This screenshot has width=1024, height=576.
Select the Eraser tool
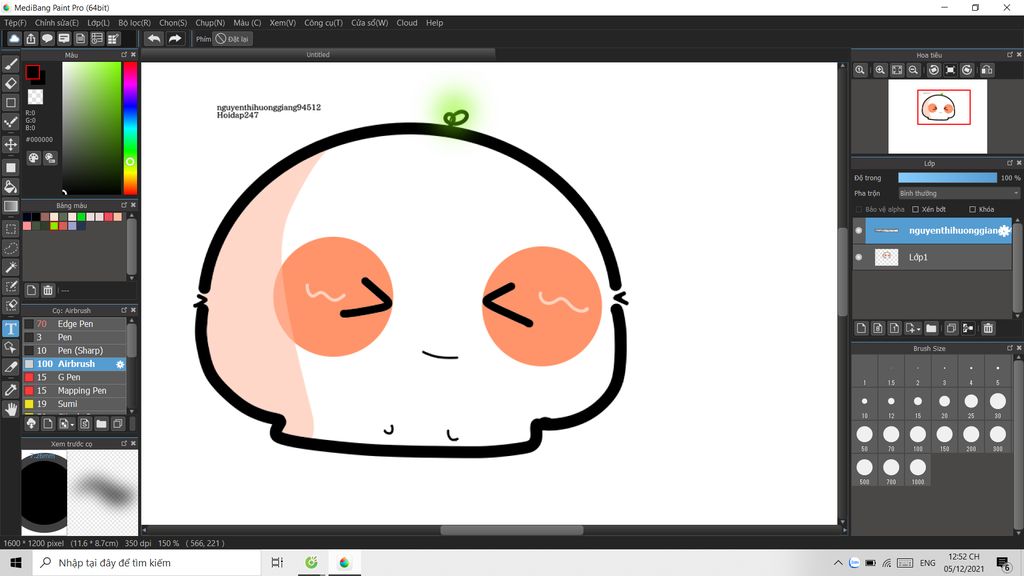[x=10, y=84]
